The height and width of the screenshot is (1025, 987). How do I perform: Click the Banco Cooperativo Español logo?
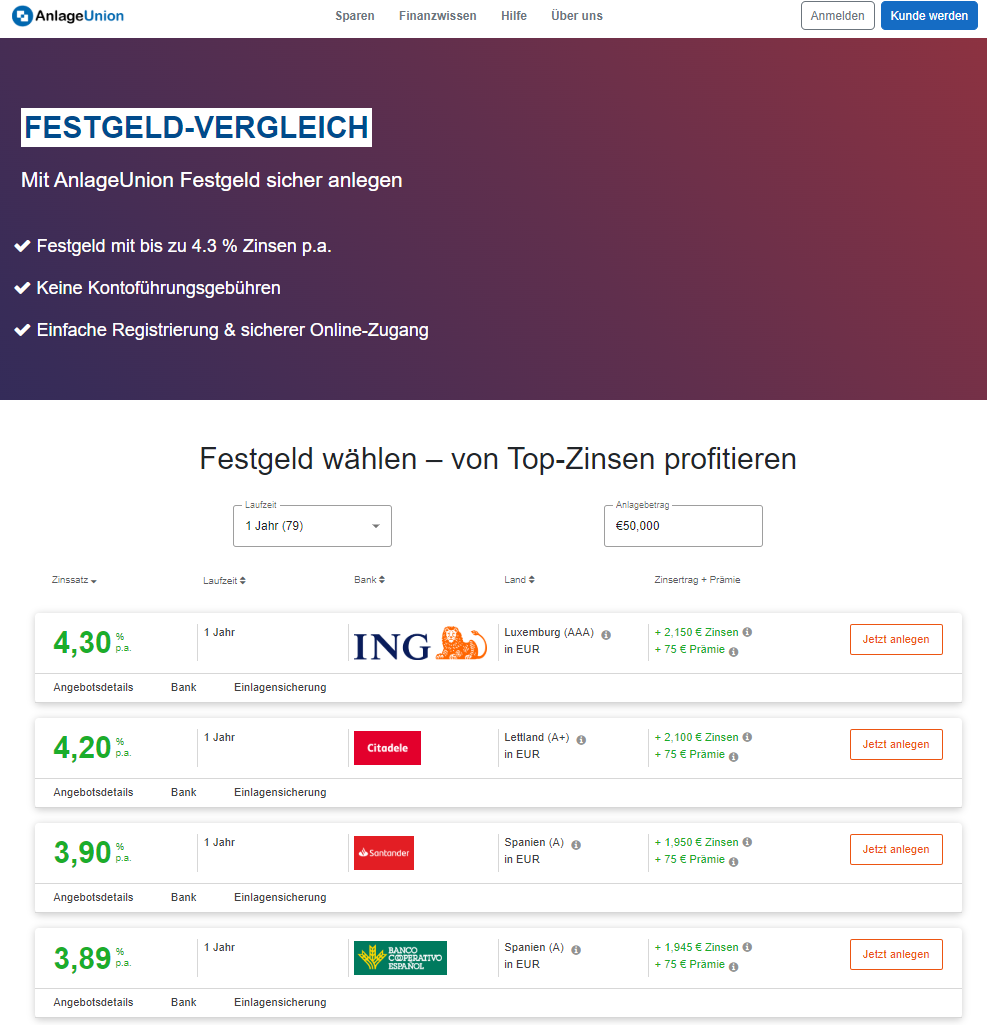coord(400,958)
